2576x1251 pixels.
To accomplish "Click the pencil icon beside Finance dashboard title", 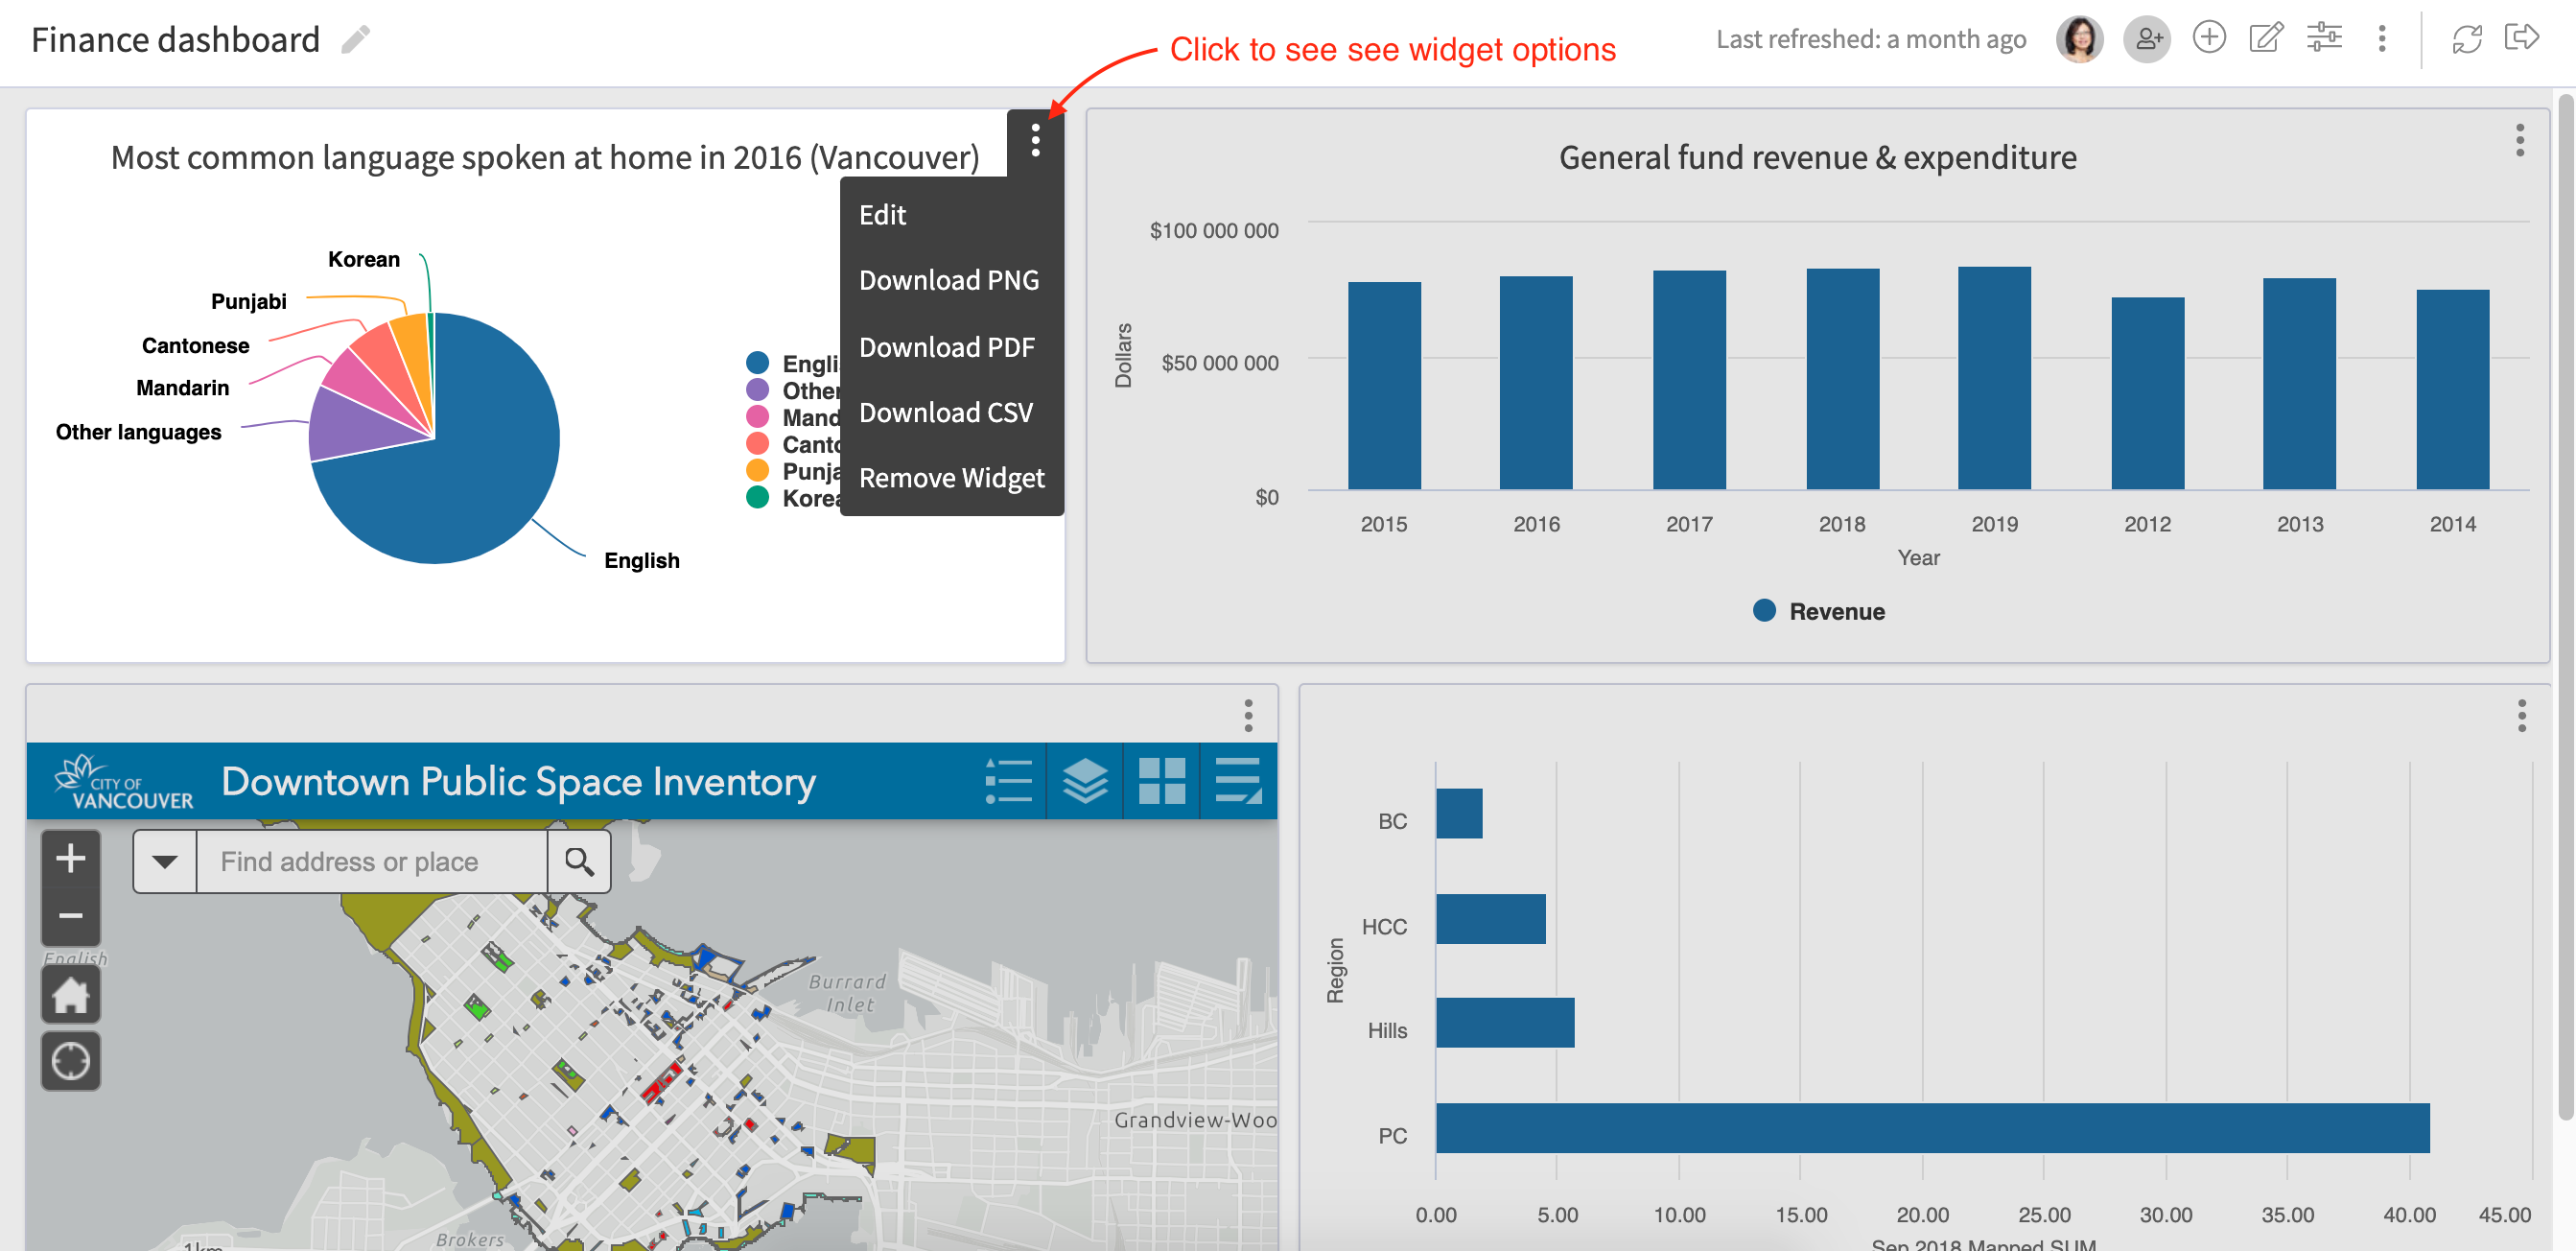I will (x=355, y=40).
